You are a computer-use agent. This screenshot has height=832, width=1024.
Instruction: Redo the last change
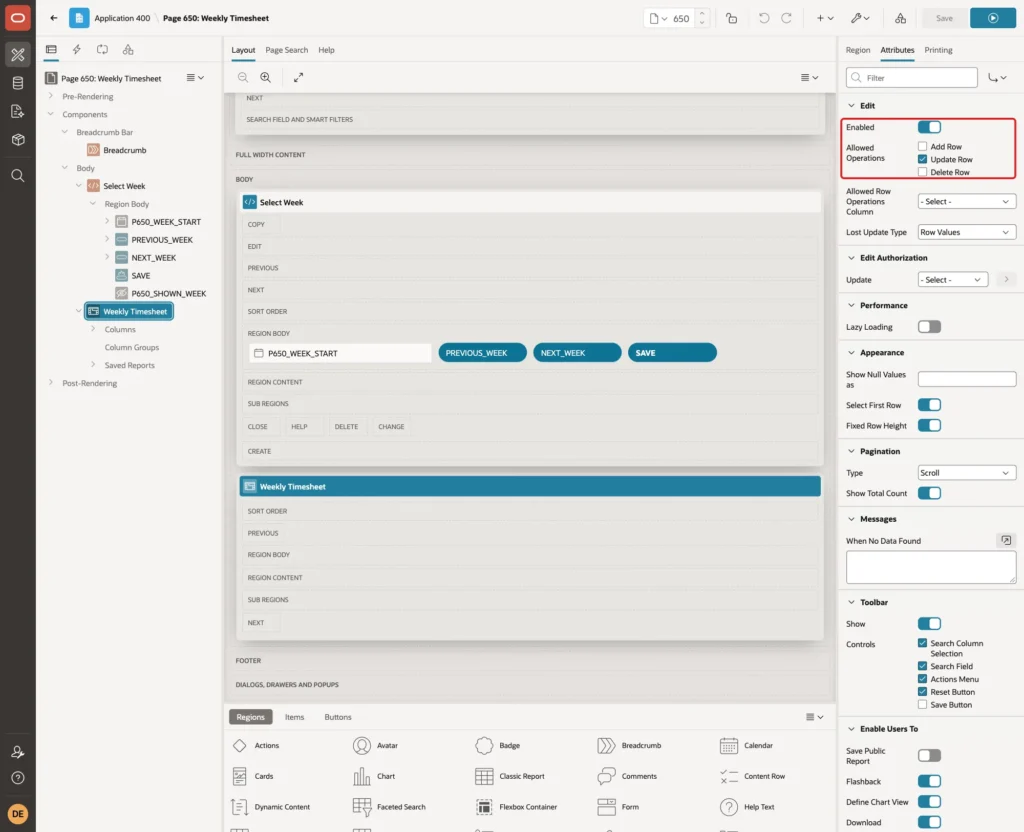(786, 18)
